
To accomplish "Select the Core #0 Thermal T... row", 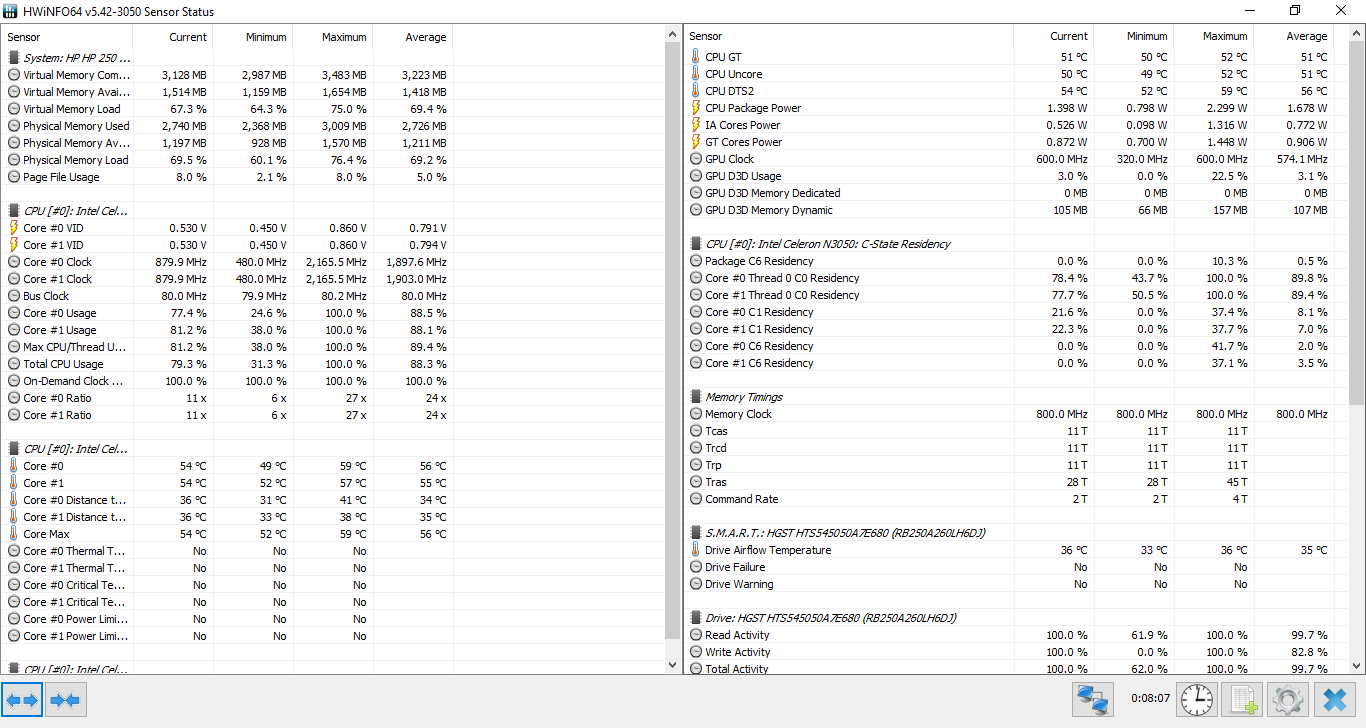I will (228, 551).
